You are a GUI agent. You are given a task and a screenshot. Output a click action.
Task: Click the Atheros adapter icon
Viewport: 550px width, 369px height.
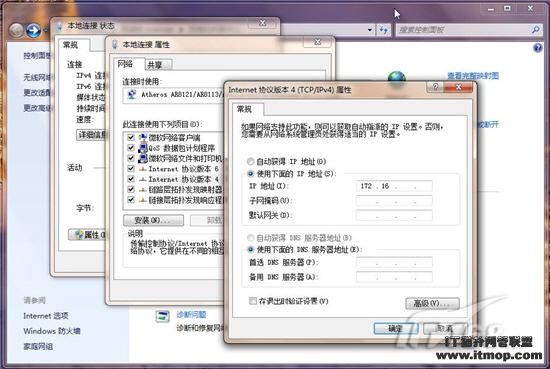point(132,94)
